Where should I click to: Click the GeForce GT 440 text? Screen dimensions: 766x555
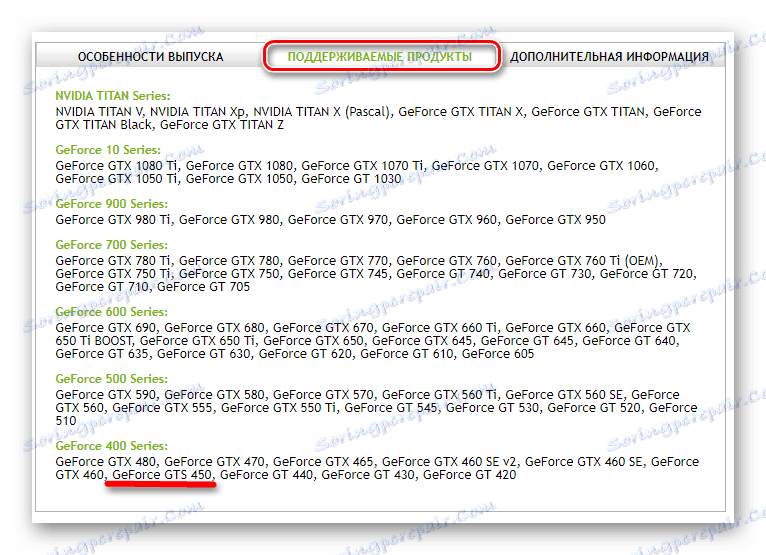pyautogui.click(x=267, y=475)
